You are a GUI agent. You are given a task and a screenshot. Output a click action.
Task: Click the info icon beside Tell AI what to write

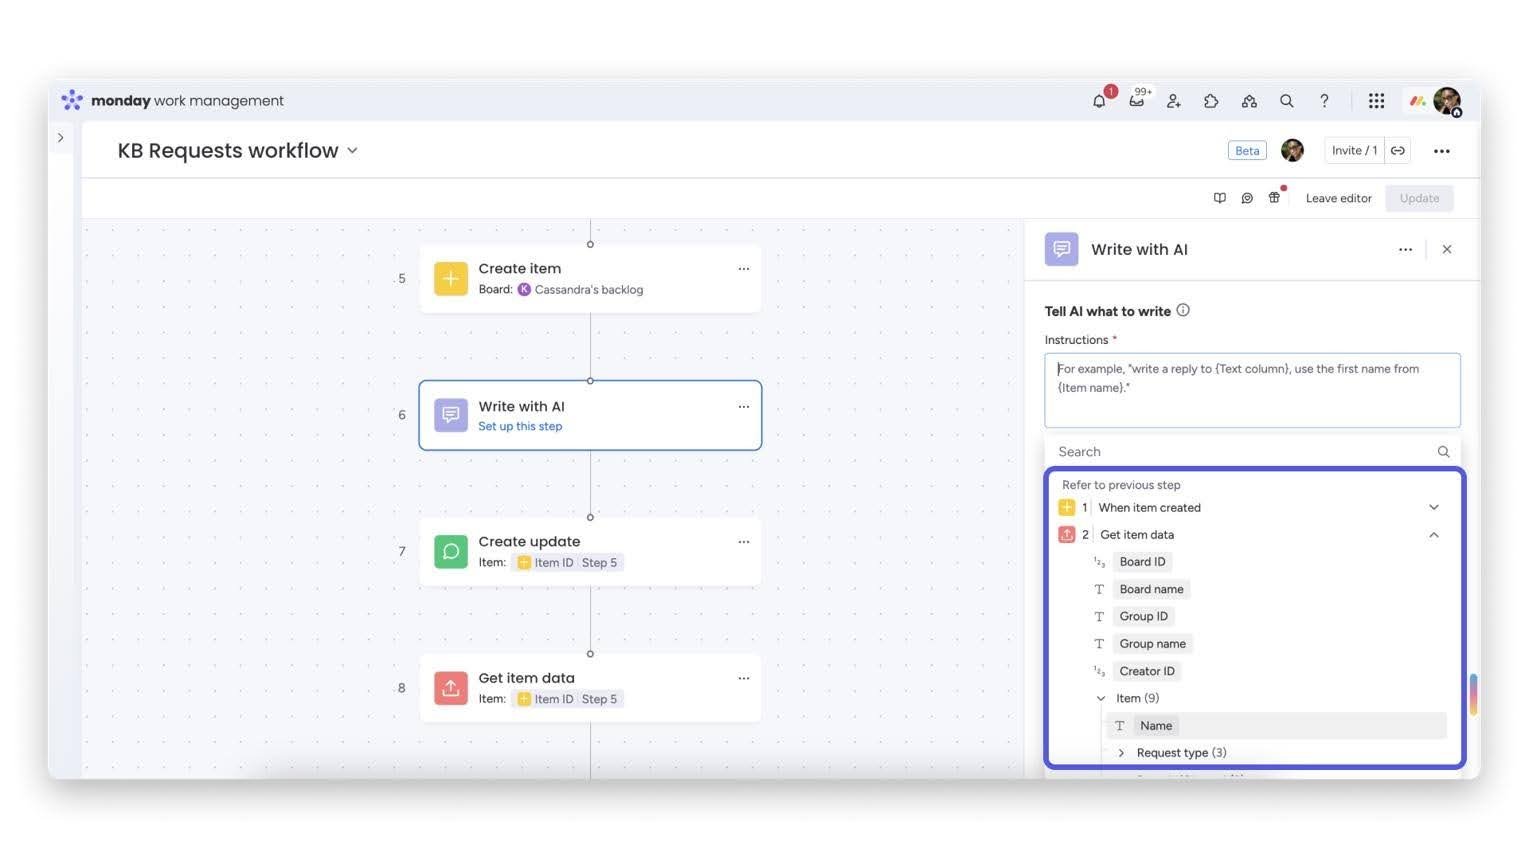[1183, 310]
